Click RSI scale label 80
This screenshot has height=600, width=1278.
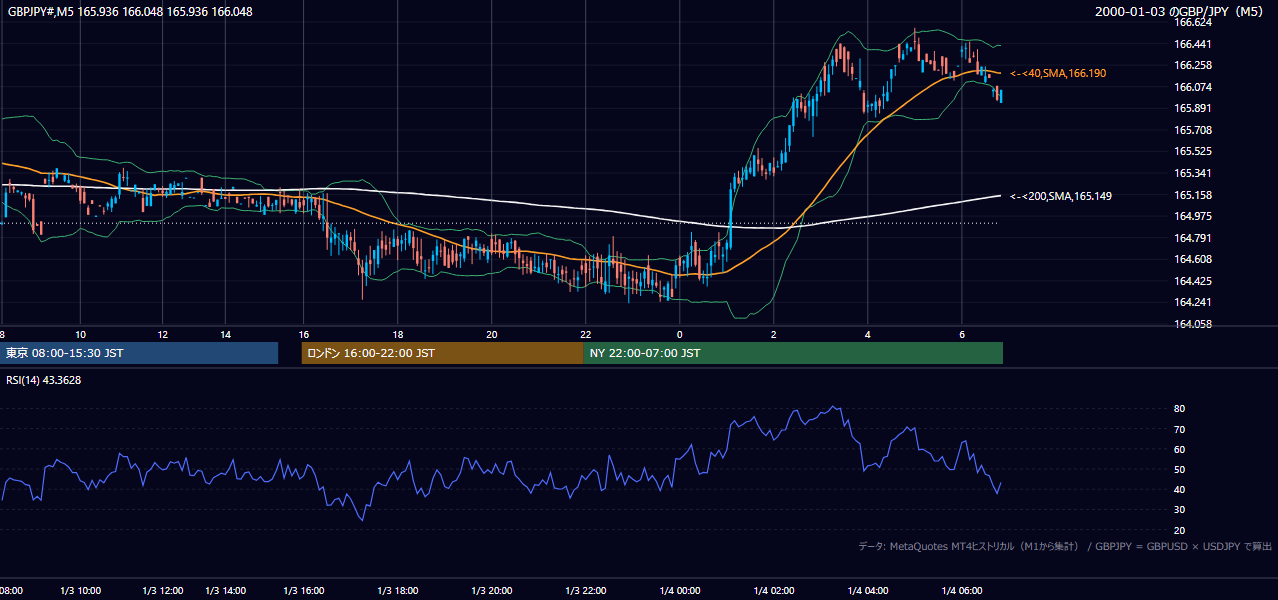[x=1179, y=409]
